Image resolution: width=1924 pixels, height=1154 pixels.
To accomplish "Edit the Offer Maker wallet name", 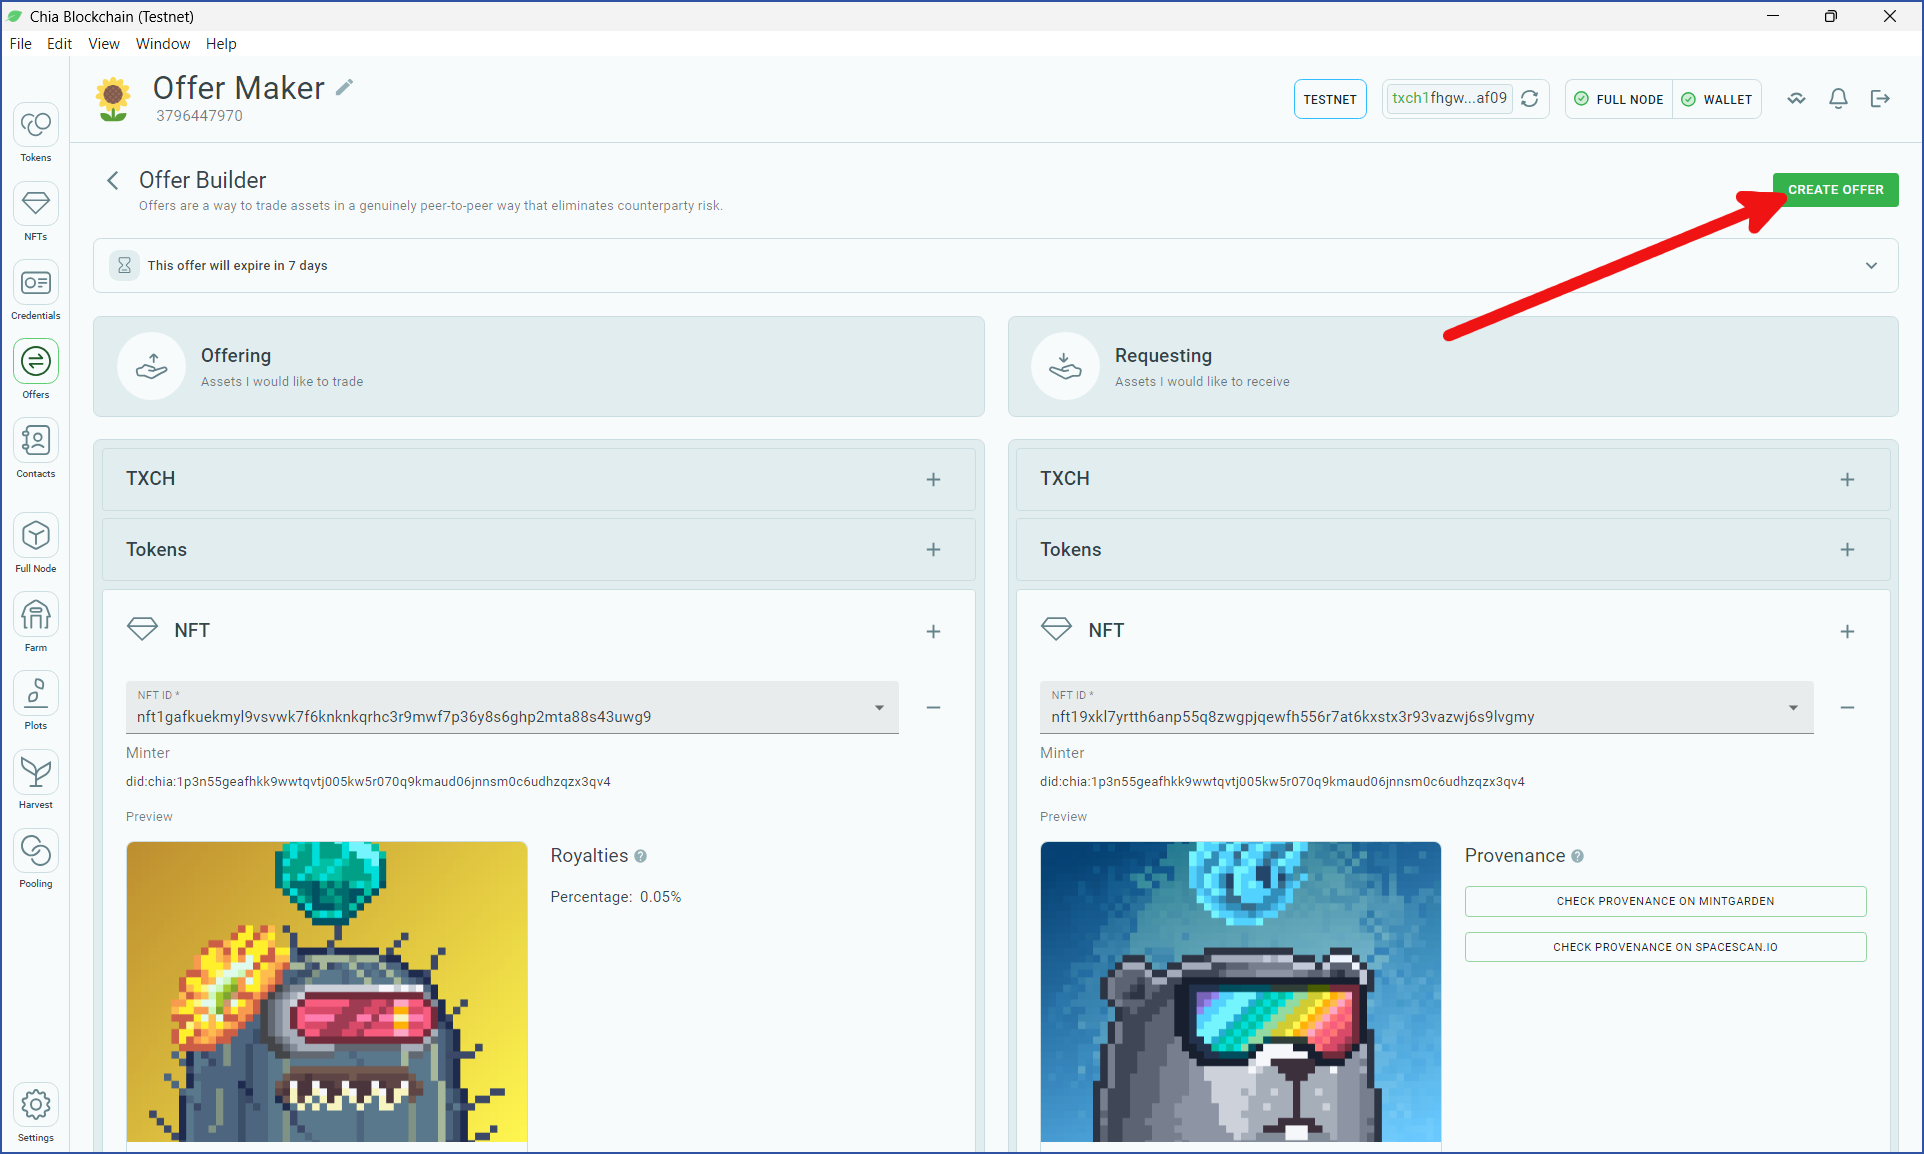I will pyautogui.click(x=345, y=88).
